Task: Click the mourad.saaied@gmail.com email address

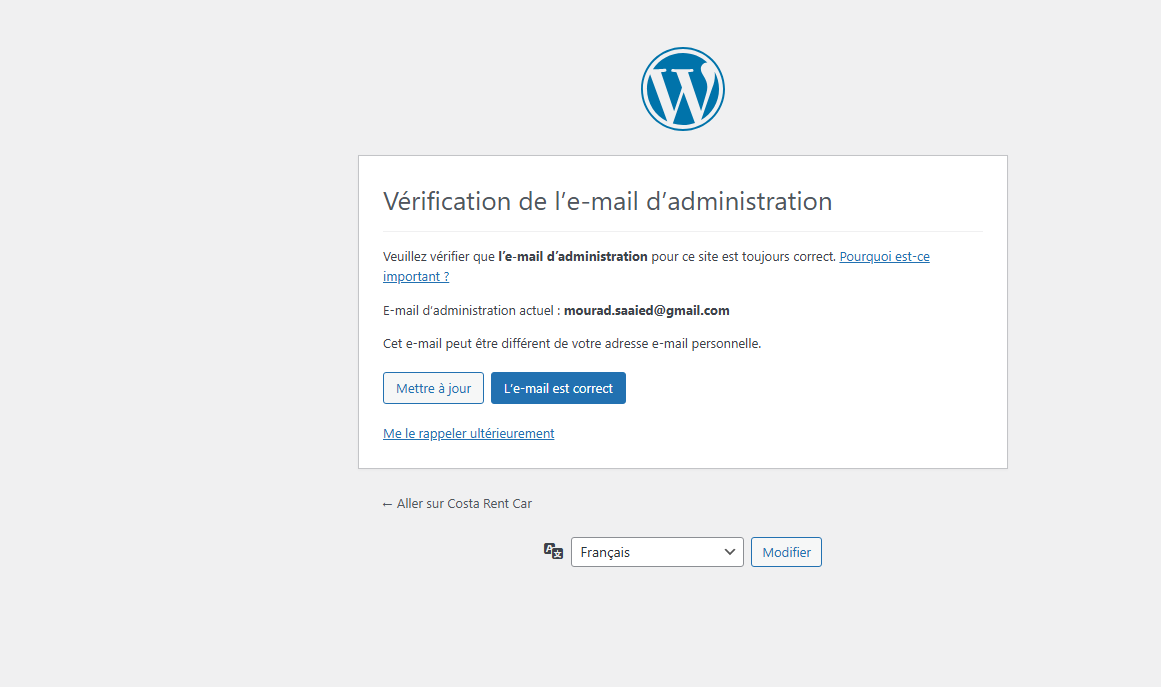Action: pos(646,310)
